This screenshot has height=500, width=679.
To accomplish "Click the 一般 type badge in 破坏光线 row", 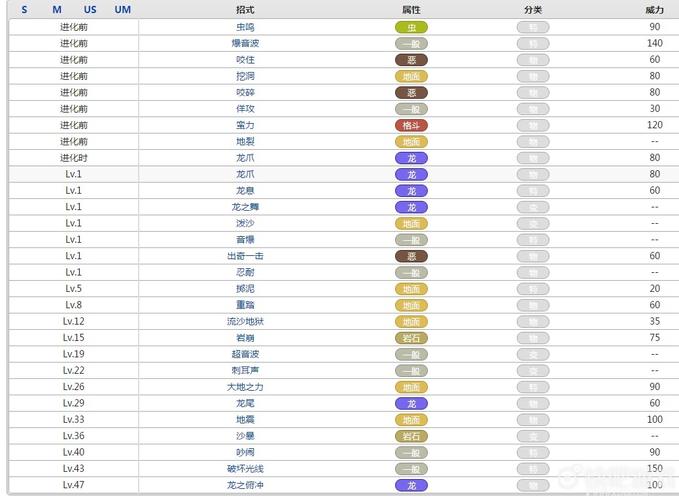I will coord(411,469).
